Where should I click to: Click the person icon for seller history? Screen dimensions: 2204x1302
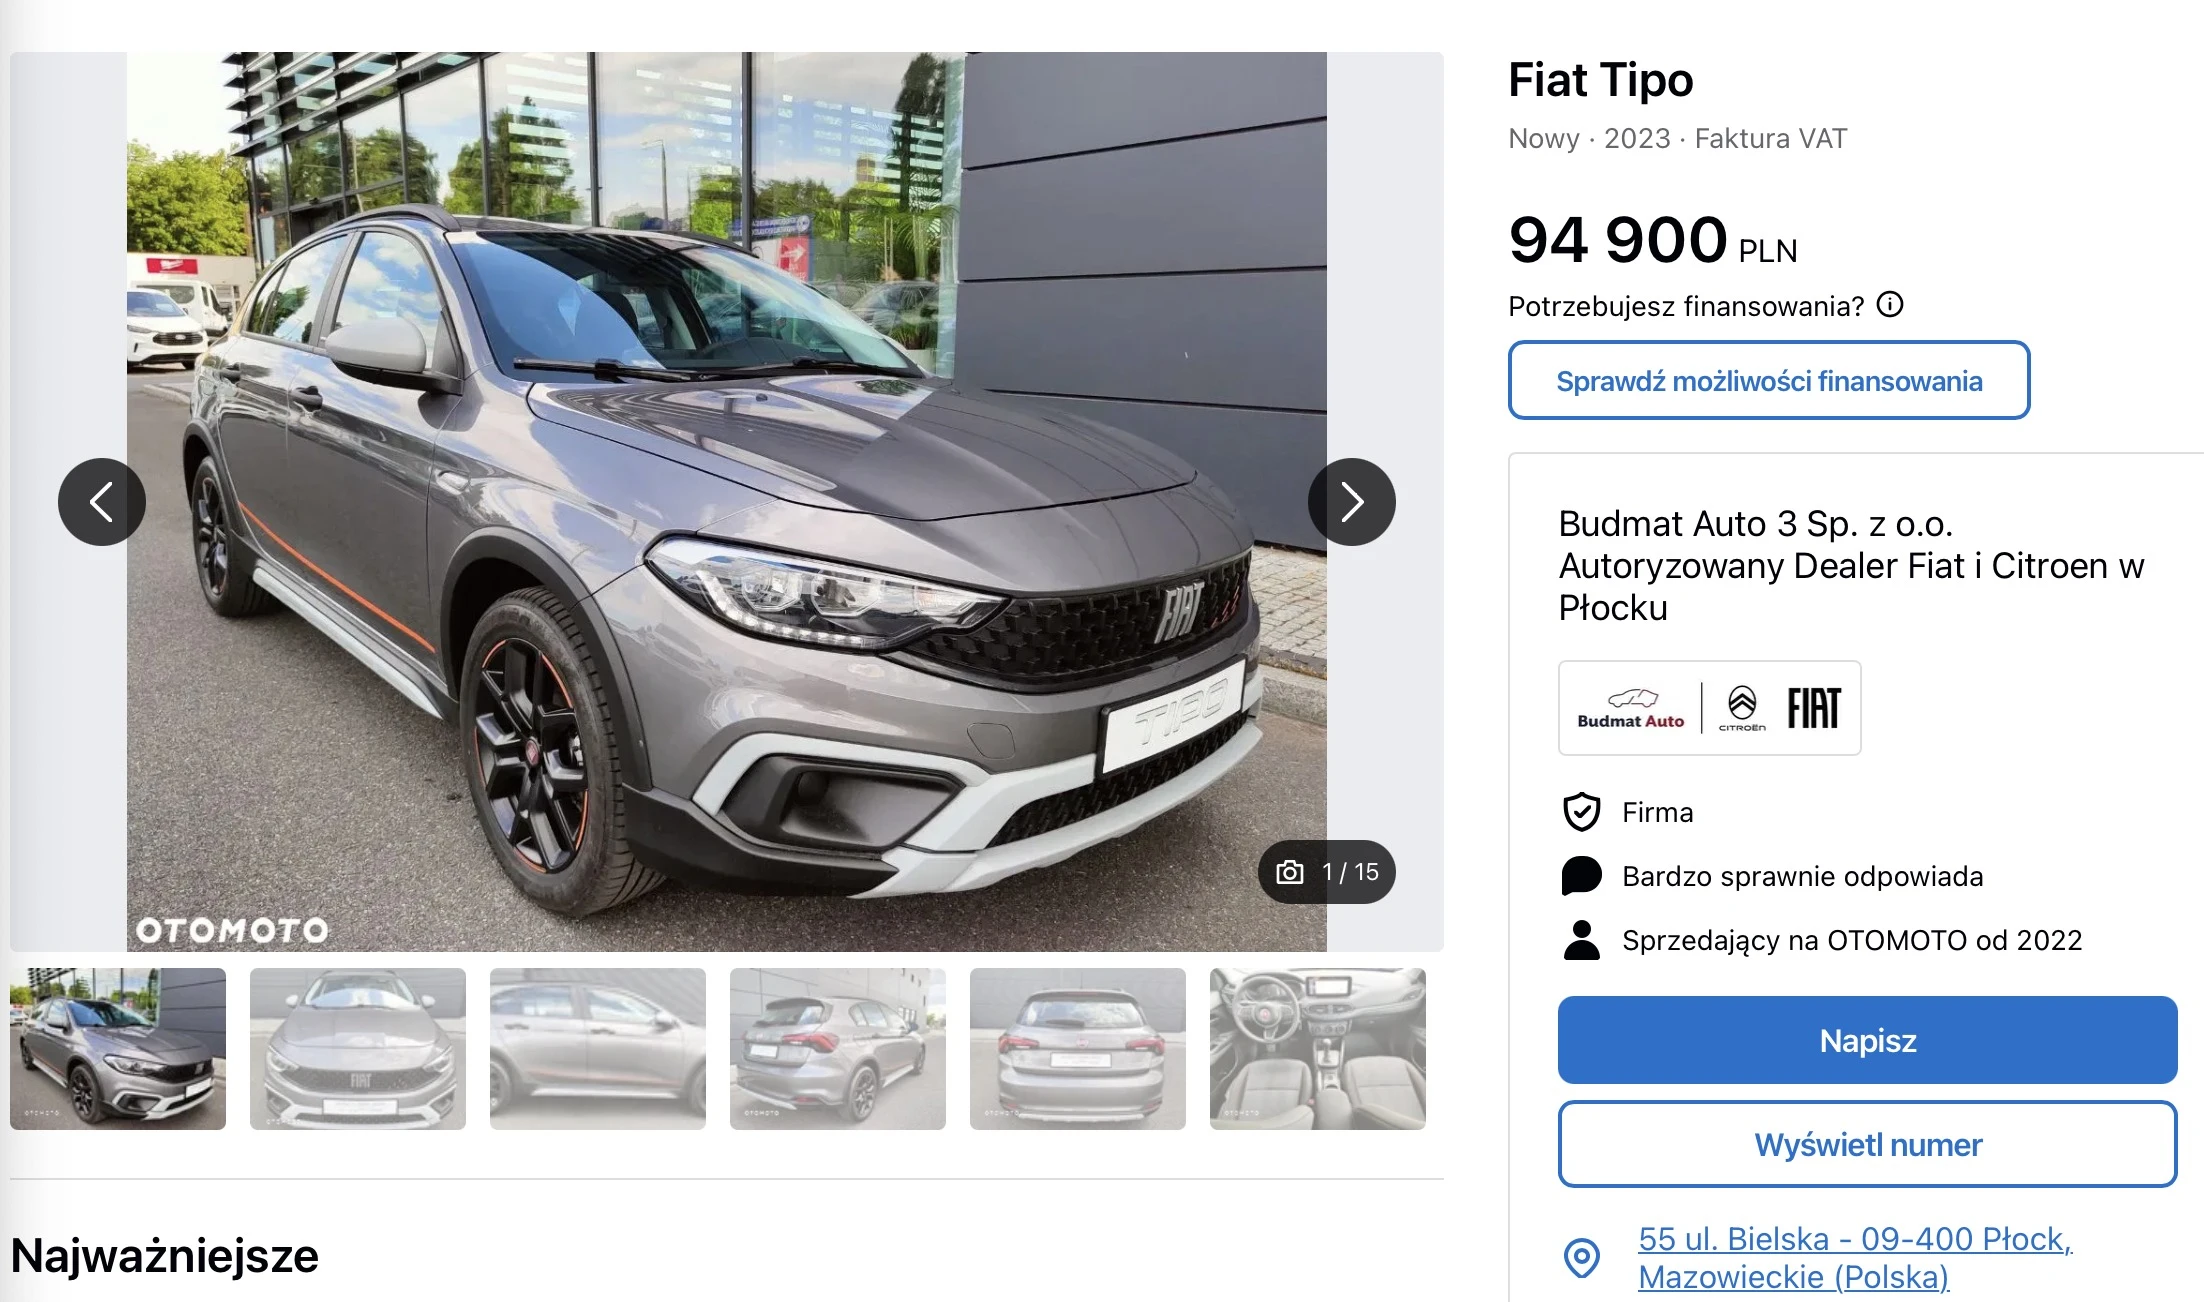tap(1582, 940)
